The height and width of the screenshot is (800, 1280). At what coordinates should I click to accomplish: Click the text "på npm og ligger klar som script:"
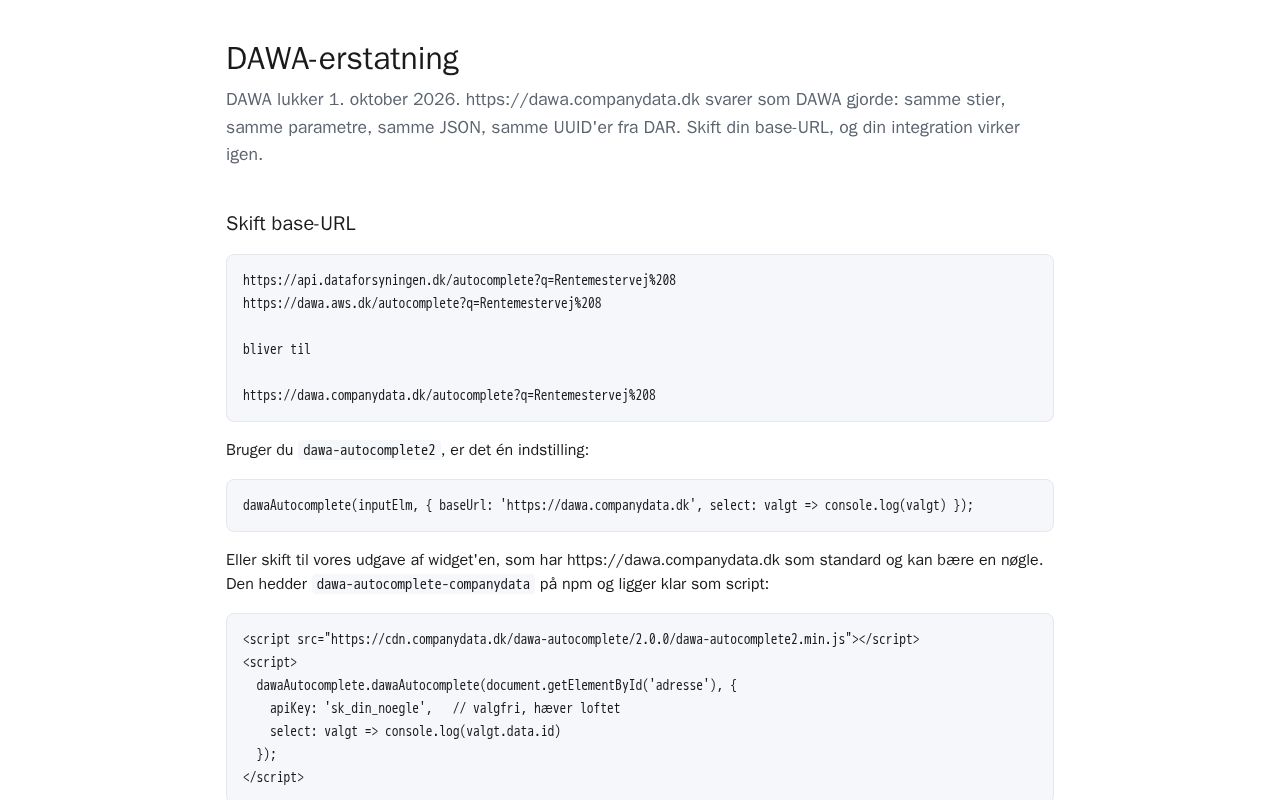coord(654,584)
